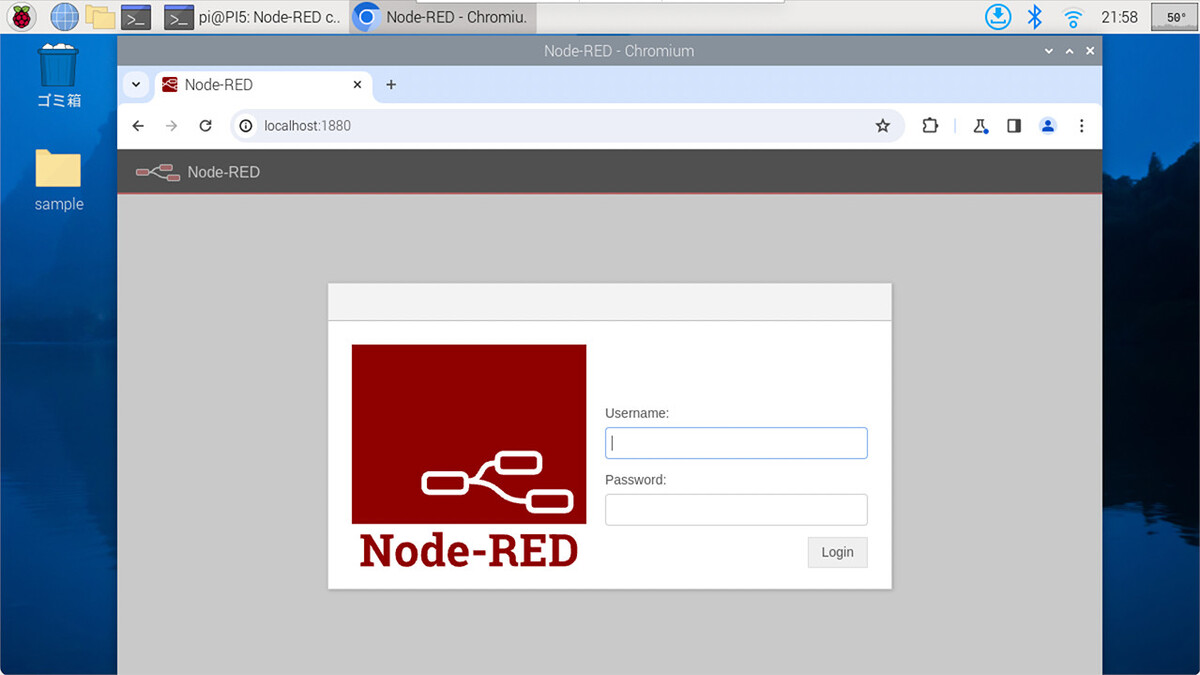Open the Chromium three-dot menu
1200x675 pixels.
point(1081,126)
